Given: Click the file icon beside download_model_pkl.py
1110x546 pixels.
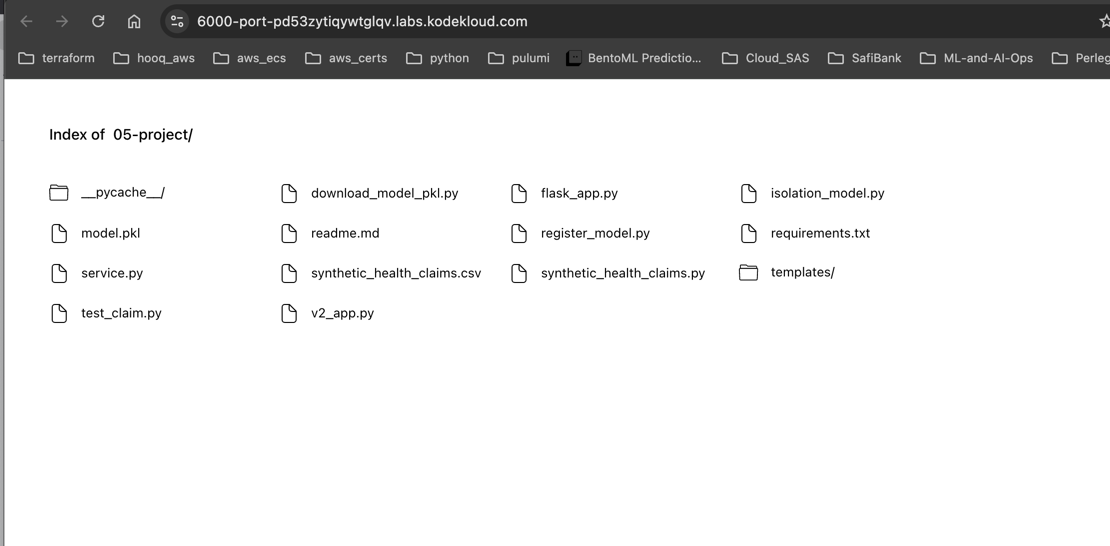Looking at the screenshot, I should coord(289,193).
